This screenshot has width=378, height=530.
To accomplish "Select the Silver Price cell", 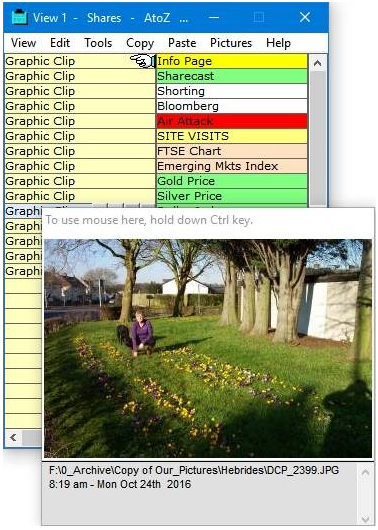I will click(x=232, y=196).
